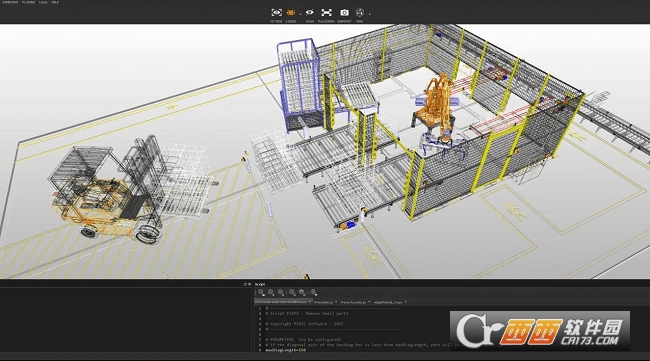Click the first script toolbar icon
650x361 pixels.
click(261, 293)
